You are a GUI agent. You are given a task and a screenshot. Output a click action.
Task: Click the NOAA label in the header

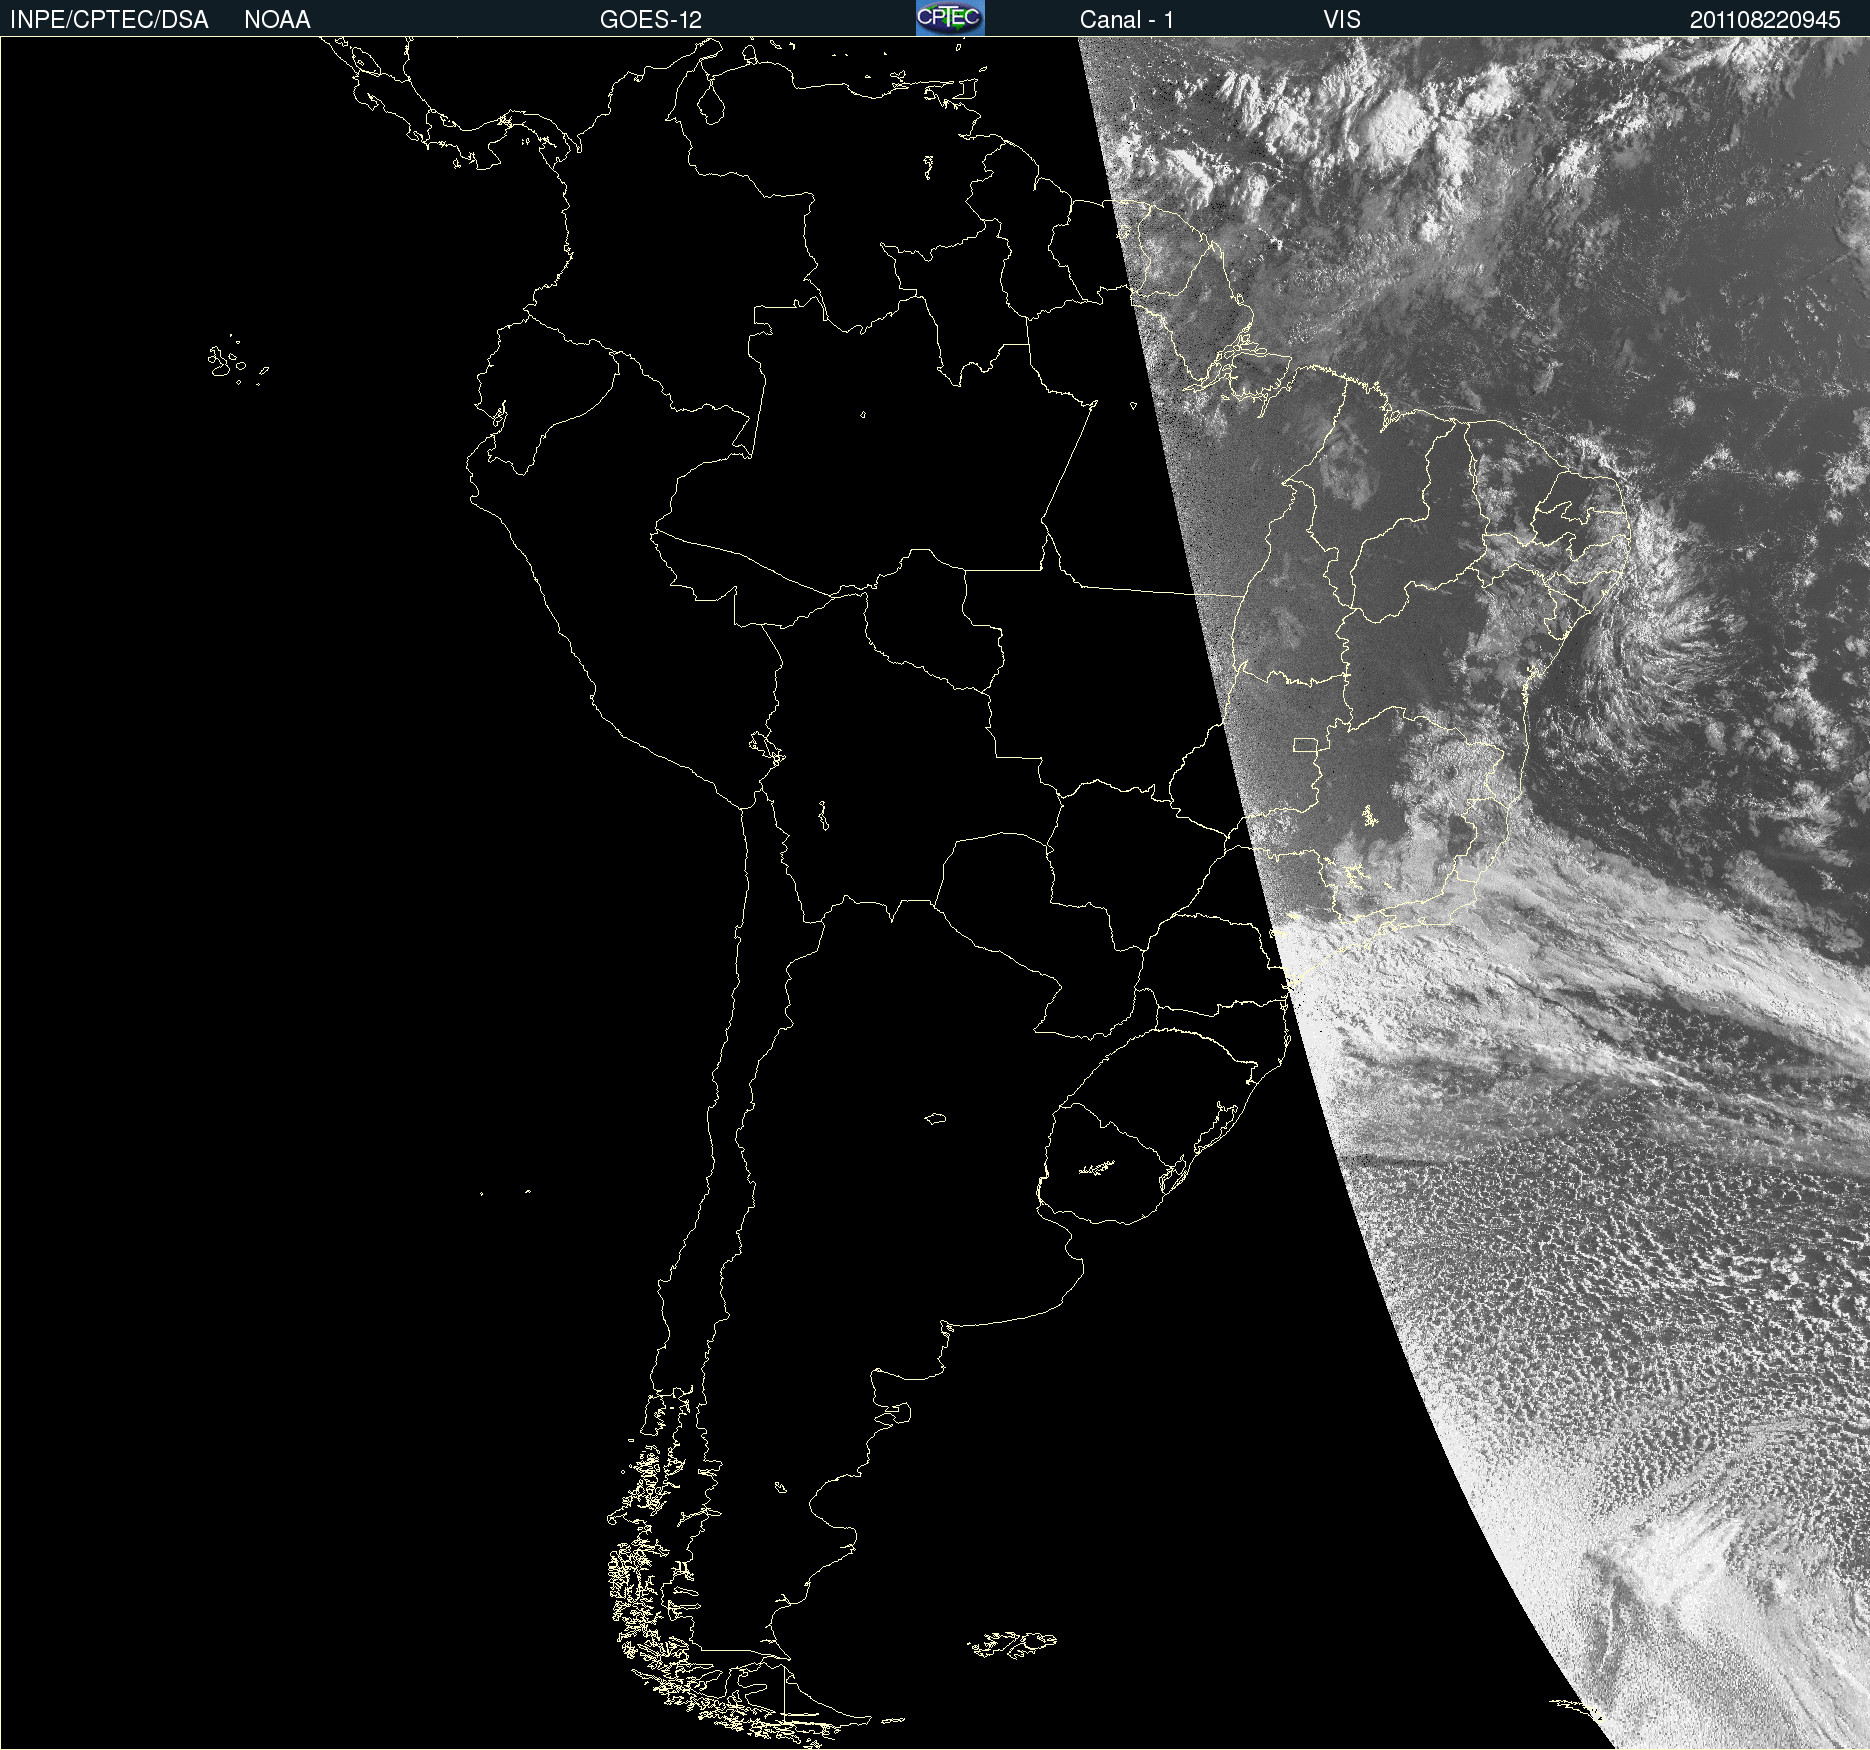277,20
